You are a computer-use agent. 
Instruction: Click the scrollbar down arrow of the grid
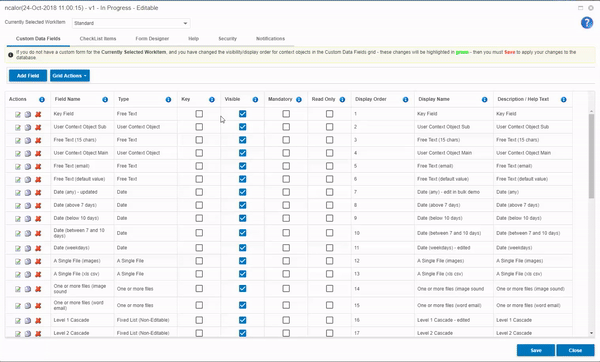click(x=591, y=333)
